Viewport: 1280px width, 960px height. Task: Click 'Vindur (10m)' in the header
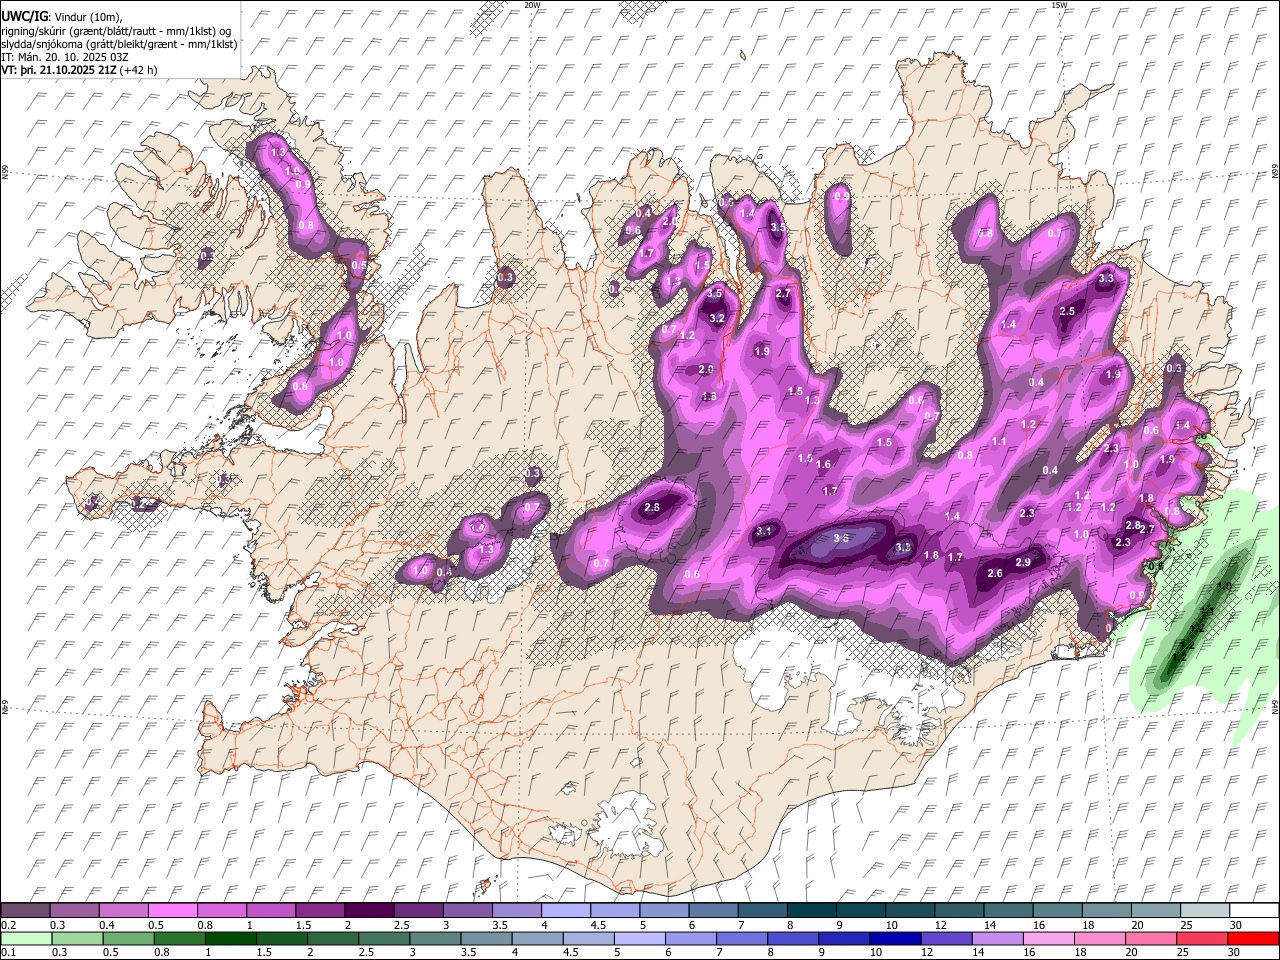point(87,17)
